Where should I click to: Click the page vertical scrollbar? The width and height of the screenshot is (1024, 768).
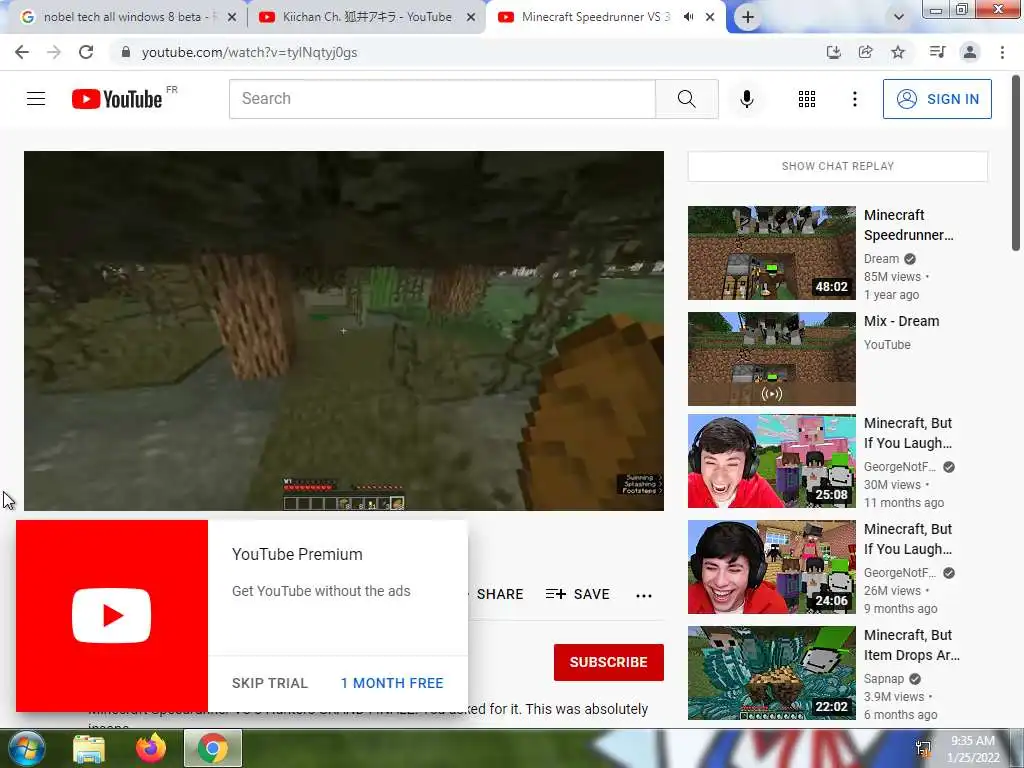click(1016, 163)
